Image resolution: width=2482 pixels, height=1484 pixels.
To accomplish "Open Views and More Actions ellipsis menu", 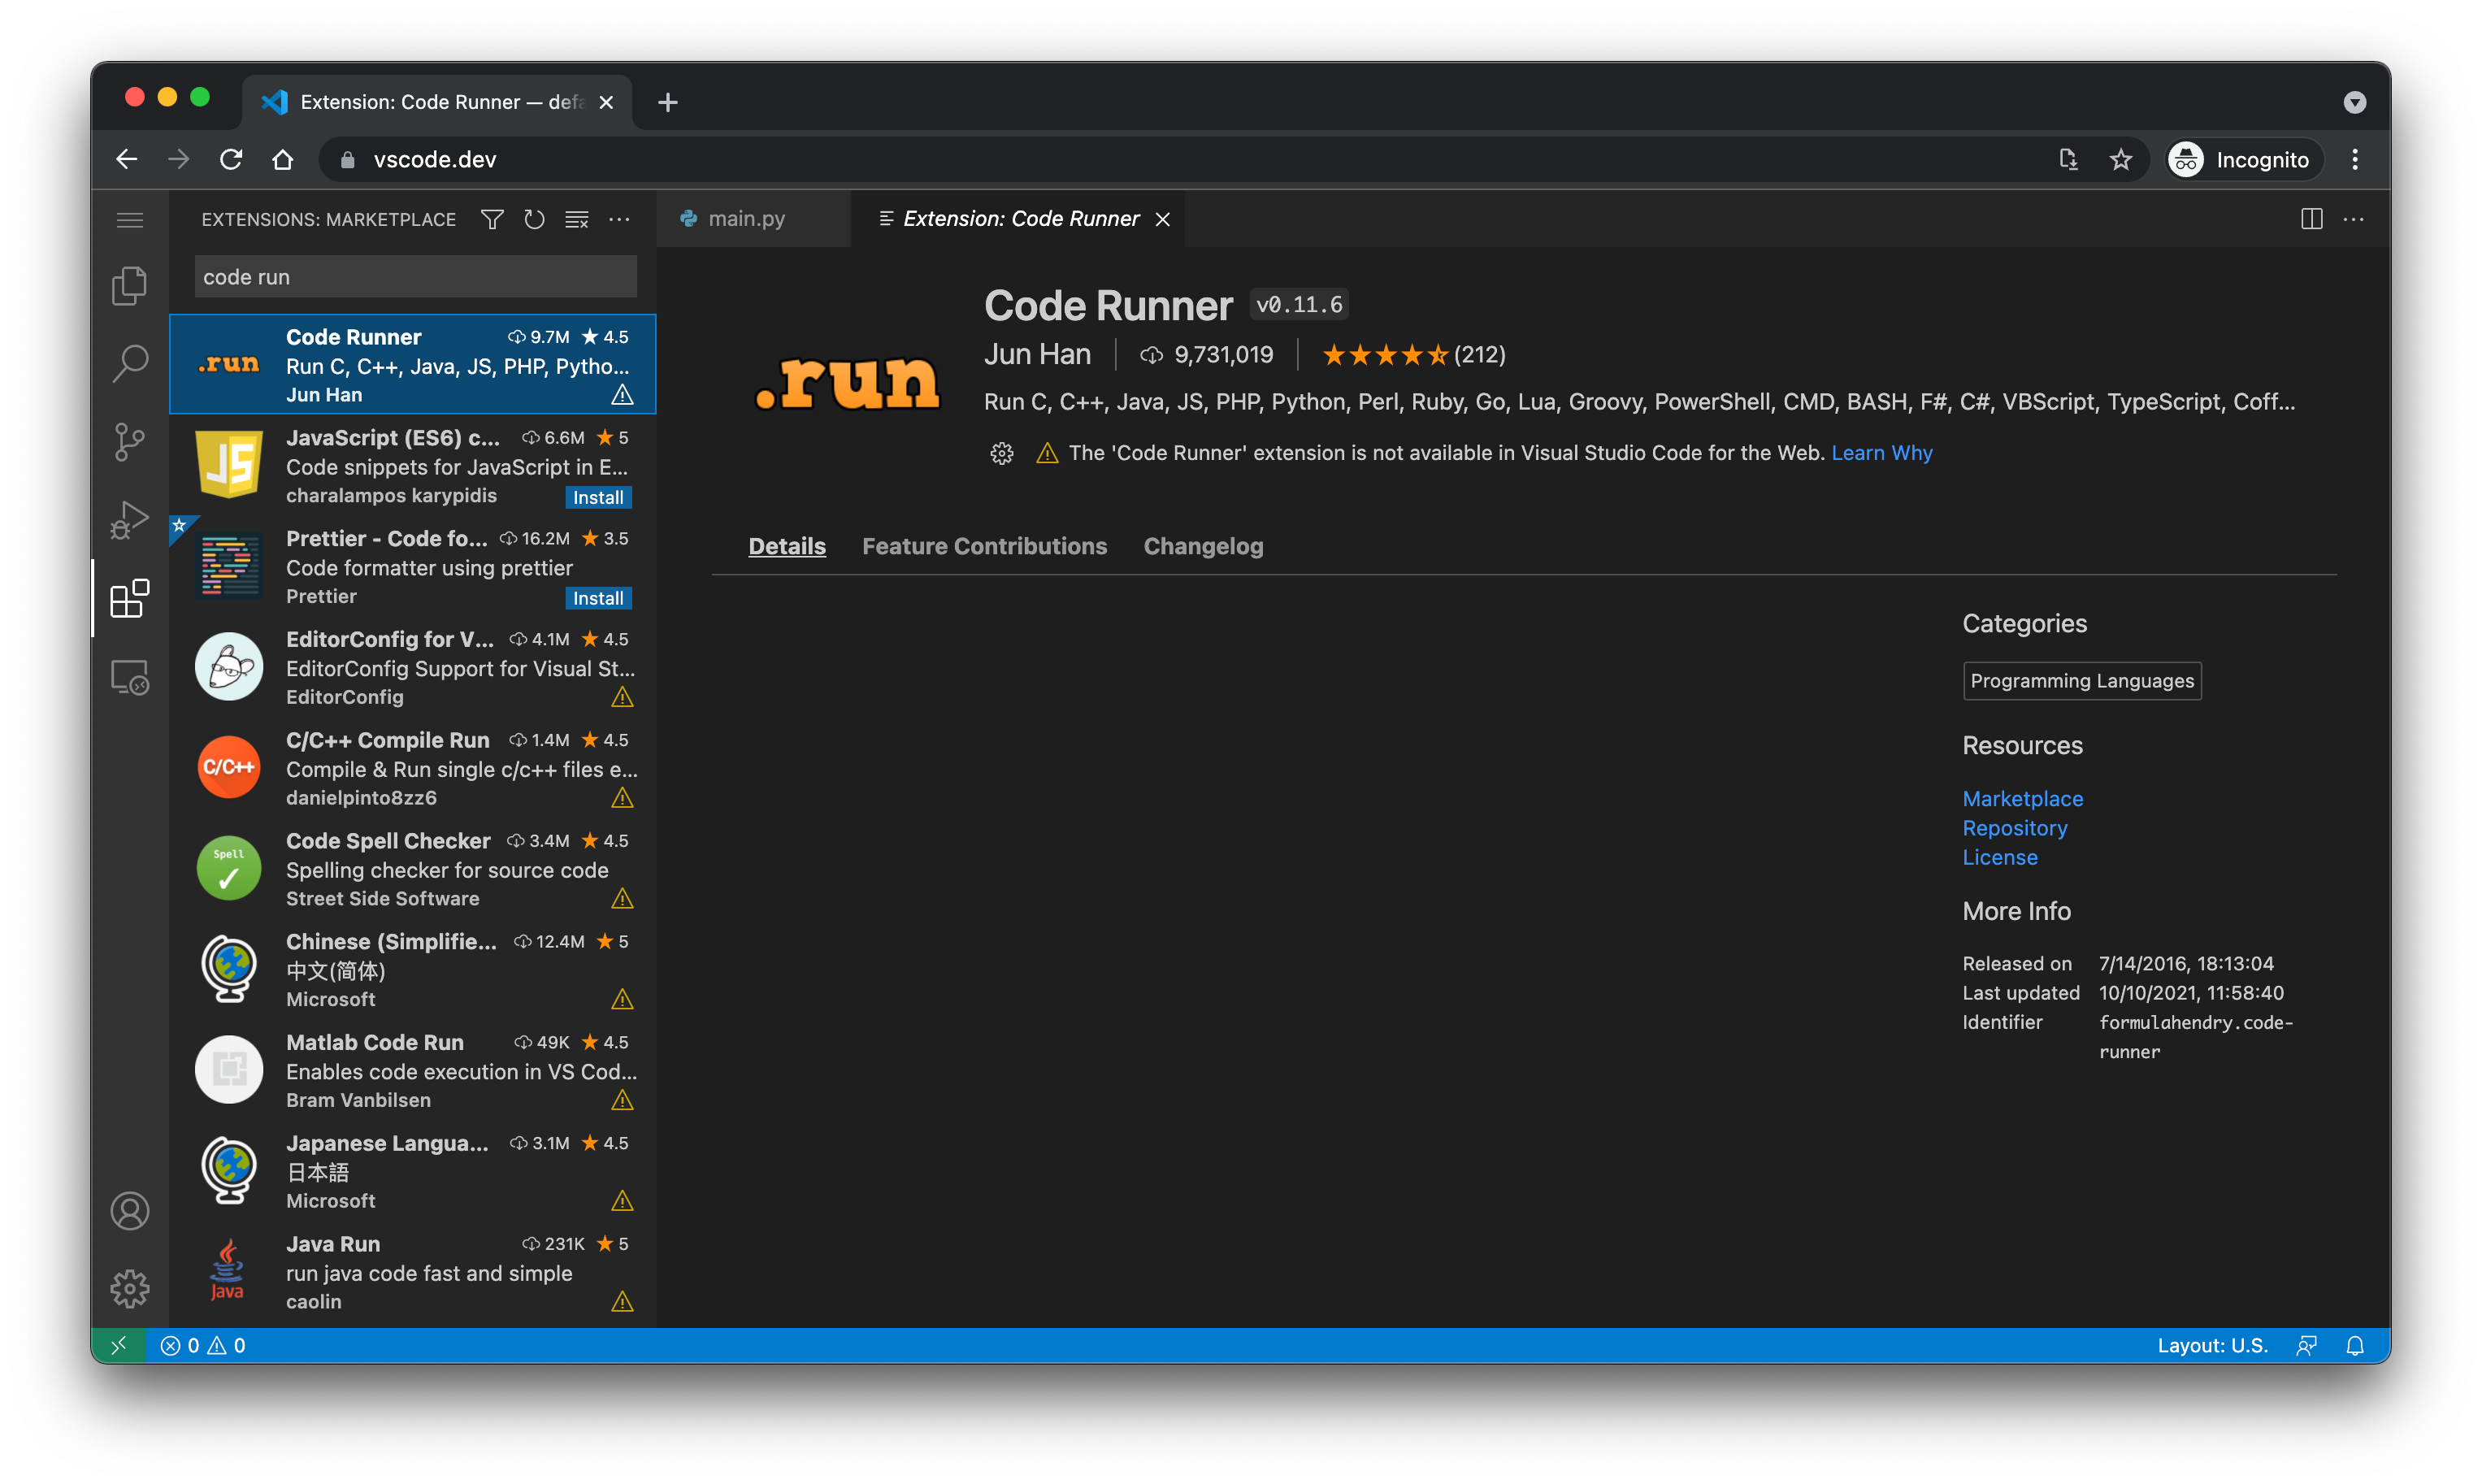I will pos(620,219).
